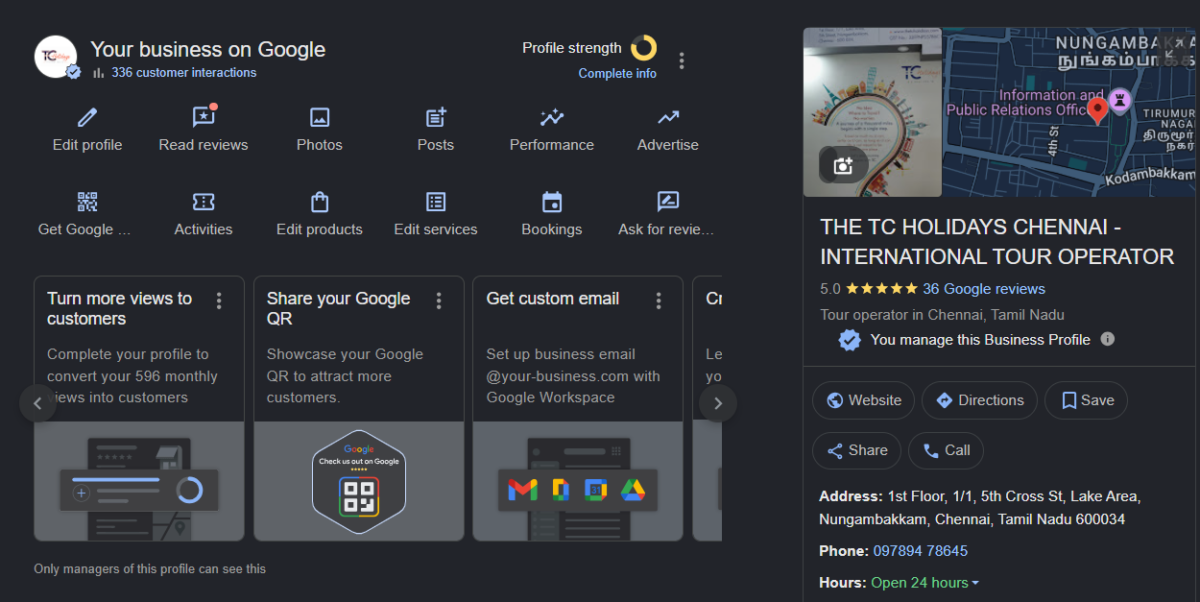Open the Activities ticket icon
The image size is (1200, 602).
point(204,202)
